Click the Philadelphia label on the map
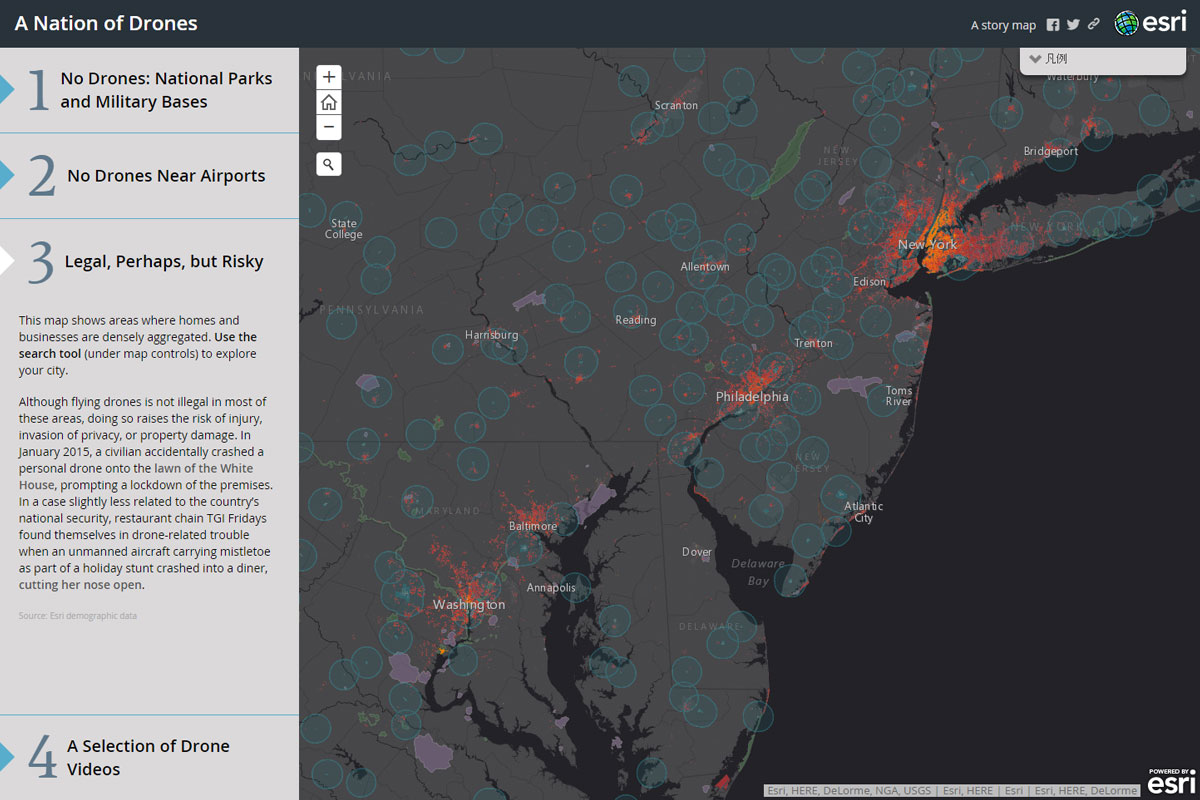This screenshot has width=1200, height=800. [752, 396]
